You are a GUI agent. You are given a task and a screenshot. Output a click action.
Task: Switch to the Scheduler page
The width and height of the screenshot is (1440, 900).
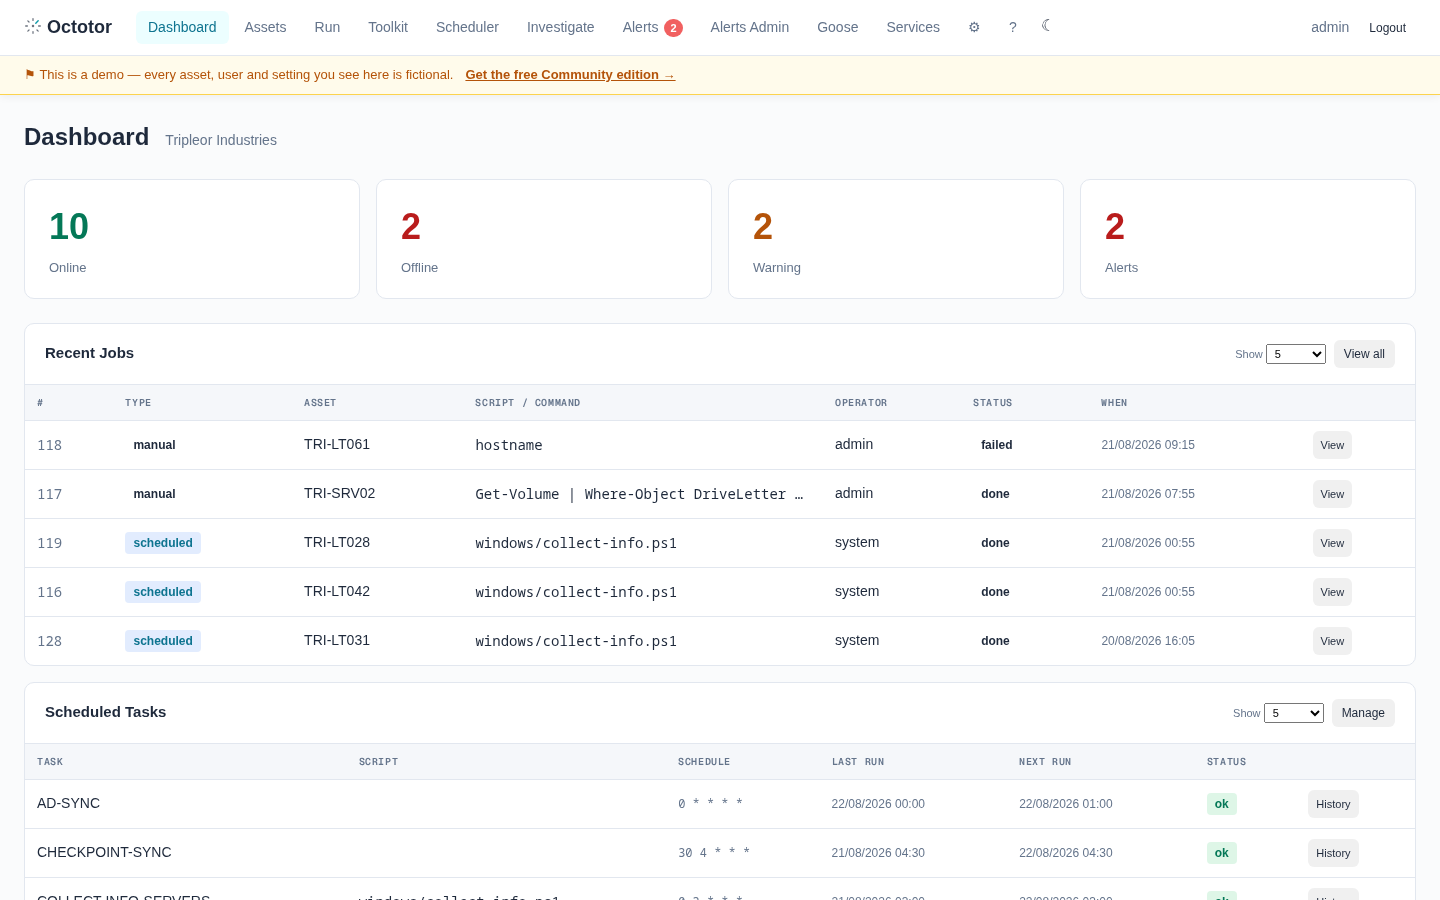(x=467, y=27)
